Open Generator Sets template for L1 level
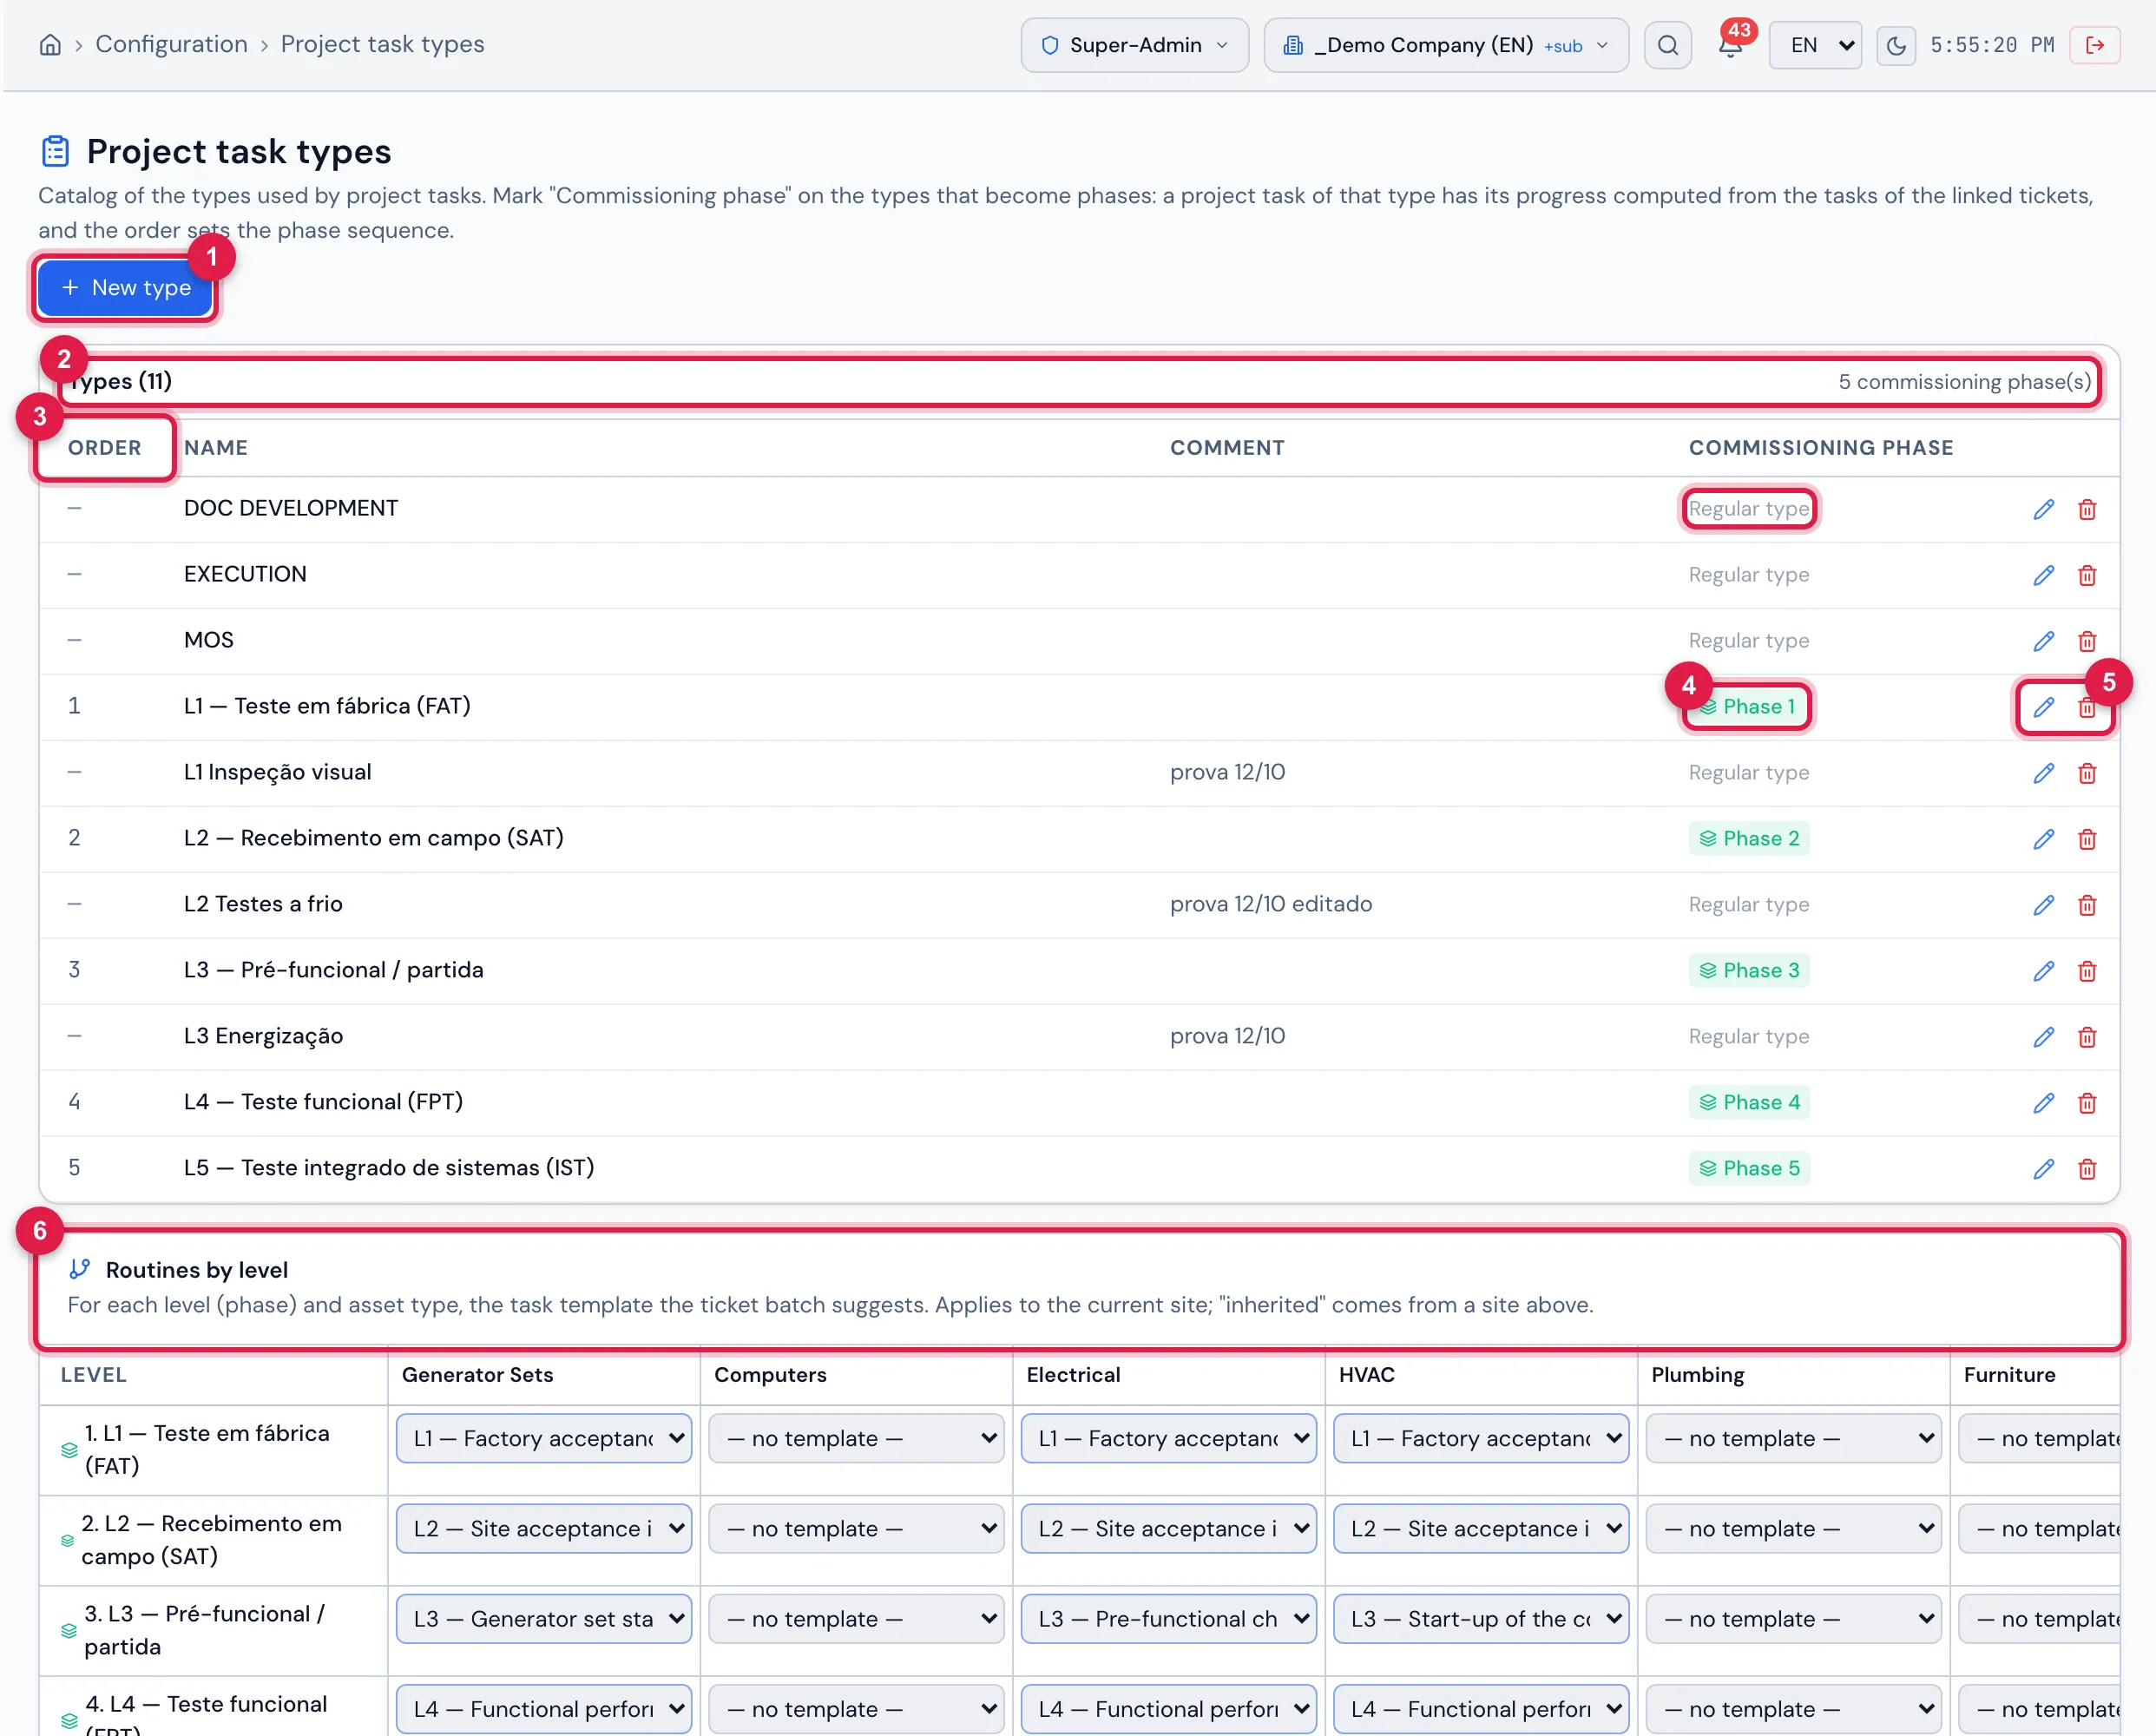This screenshot has width=2156, height=1736. point(544,1438)
